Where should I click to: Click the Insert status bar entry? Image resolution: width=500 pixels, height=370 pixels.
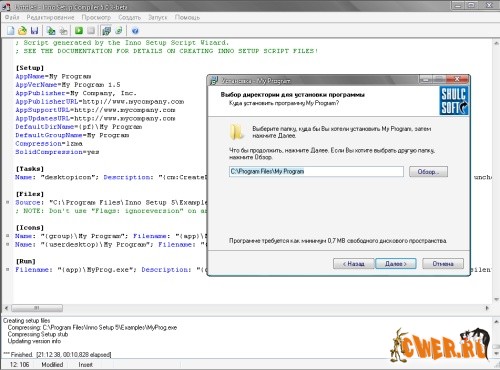(x=85, y=365)
